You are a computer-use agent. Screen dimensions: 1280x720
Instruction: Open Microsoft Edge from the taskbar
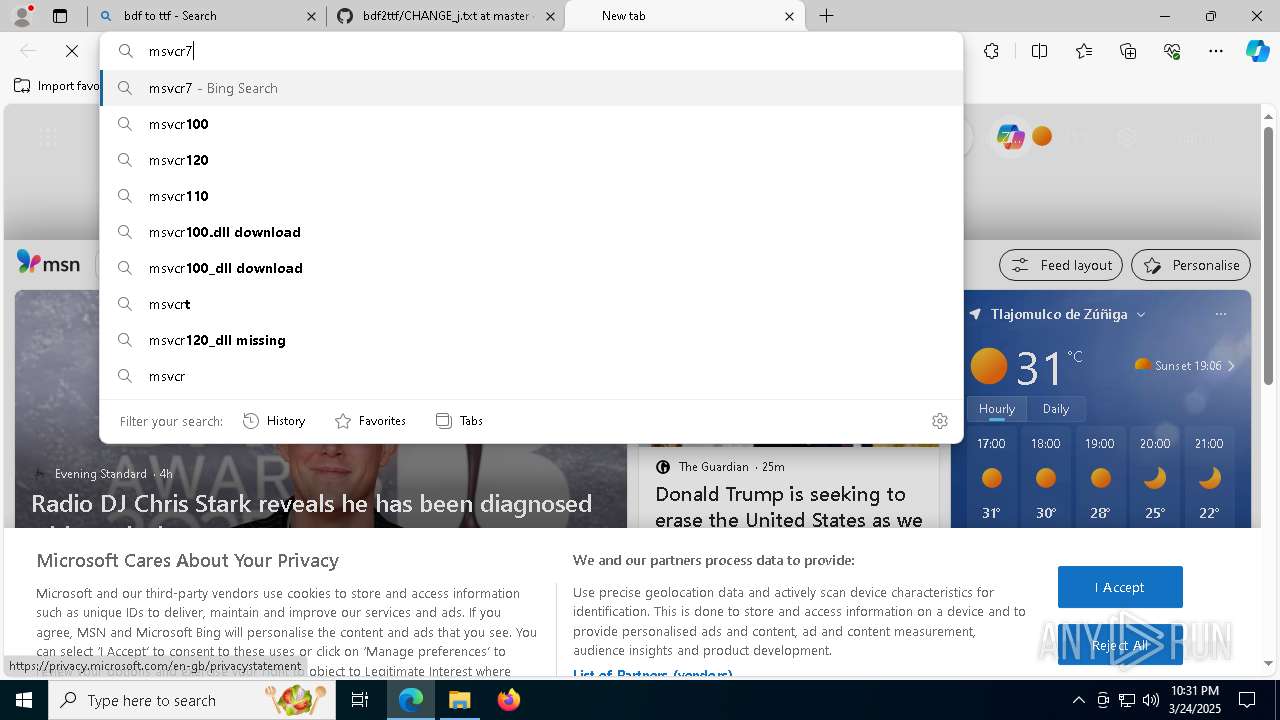(411, 700)
